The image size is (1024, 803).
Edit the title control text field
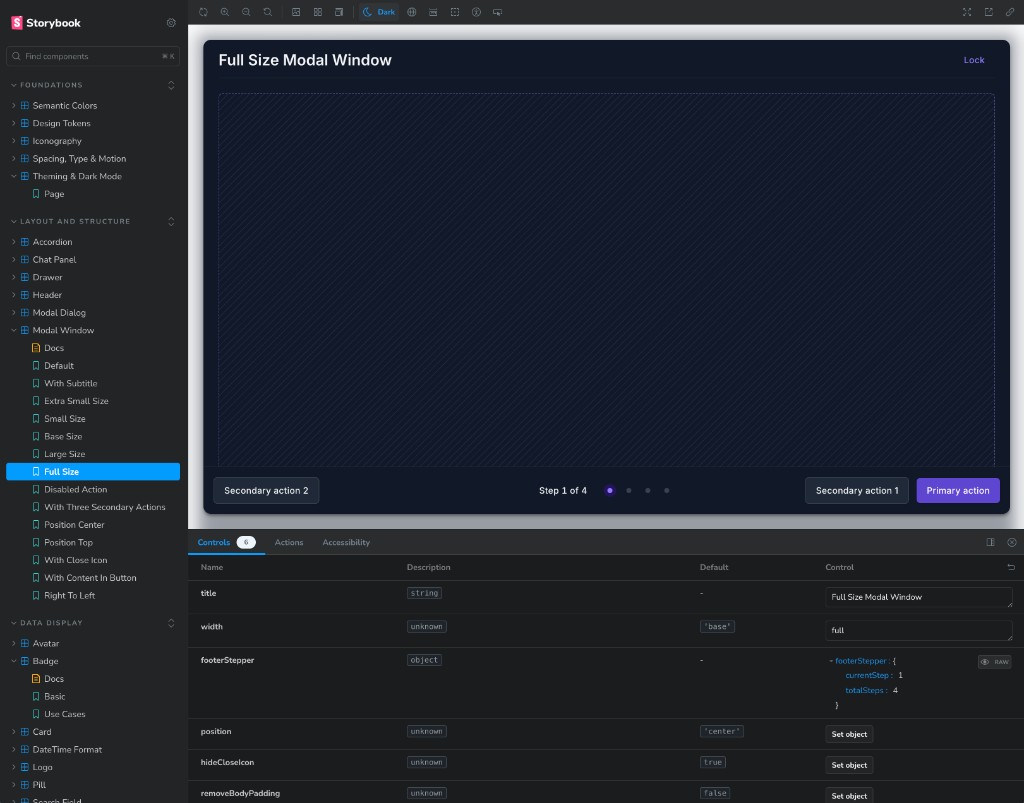pyautogui.click(x=919, y=597)
